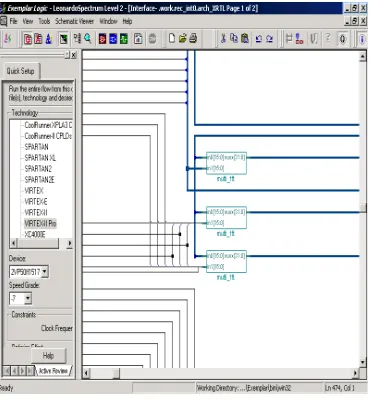Open the Window menu
Image resolution: width=370 pixels, height=400 pixels.
tap(108, 21)
